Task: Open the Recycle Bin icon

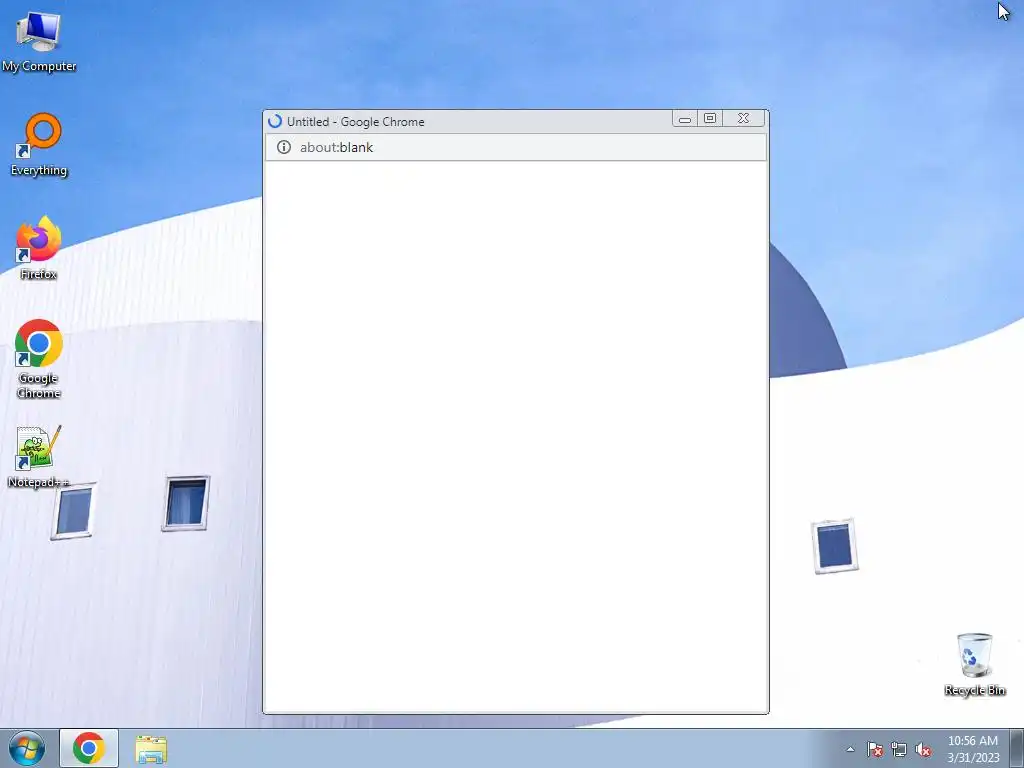Action: (x=974, y=664)
